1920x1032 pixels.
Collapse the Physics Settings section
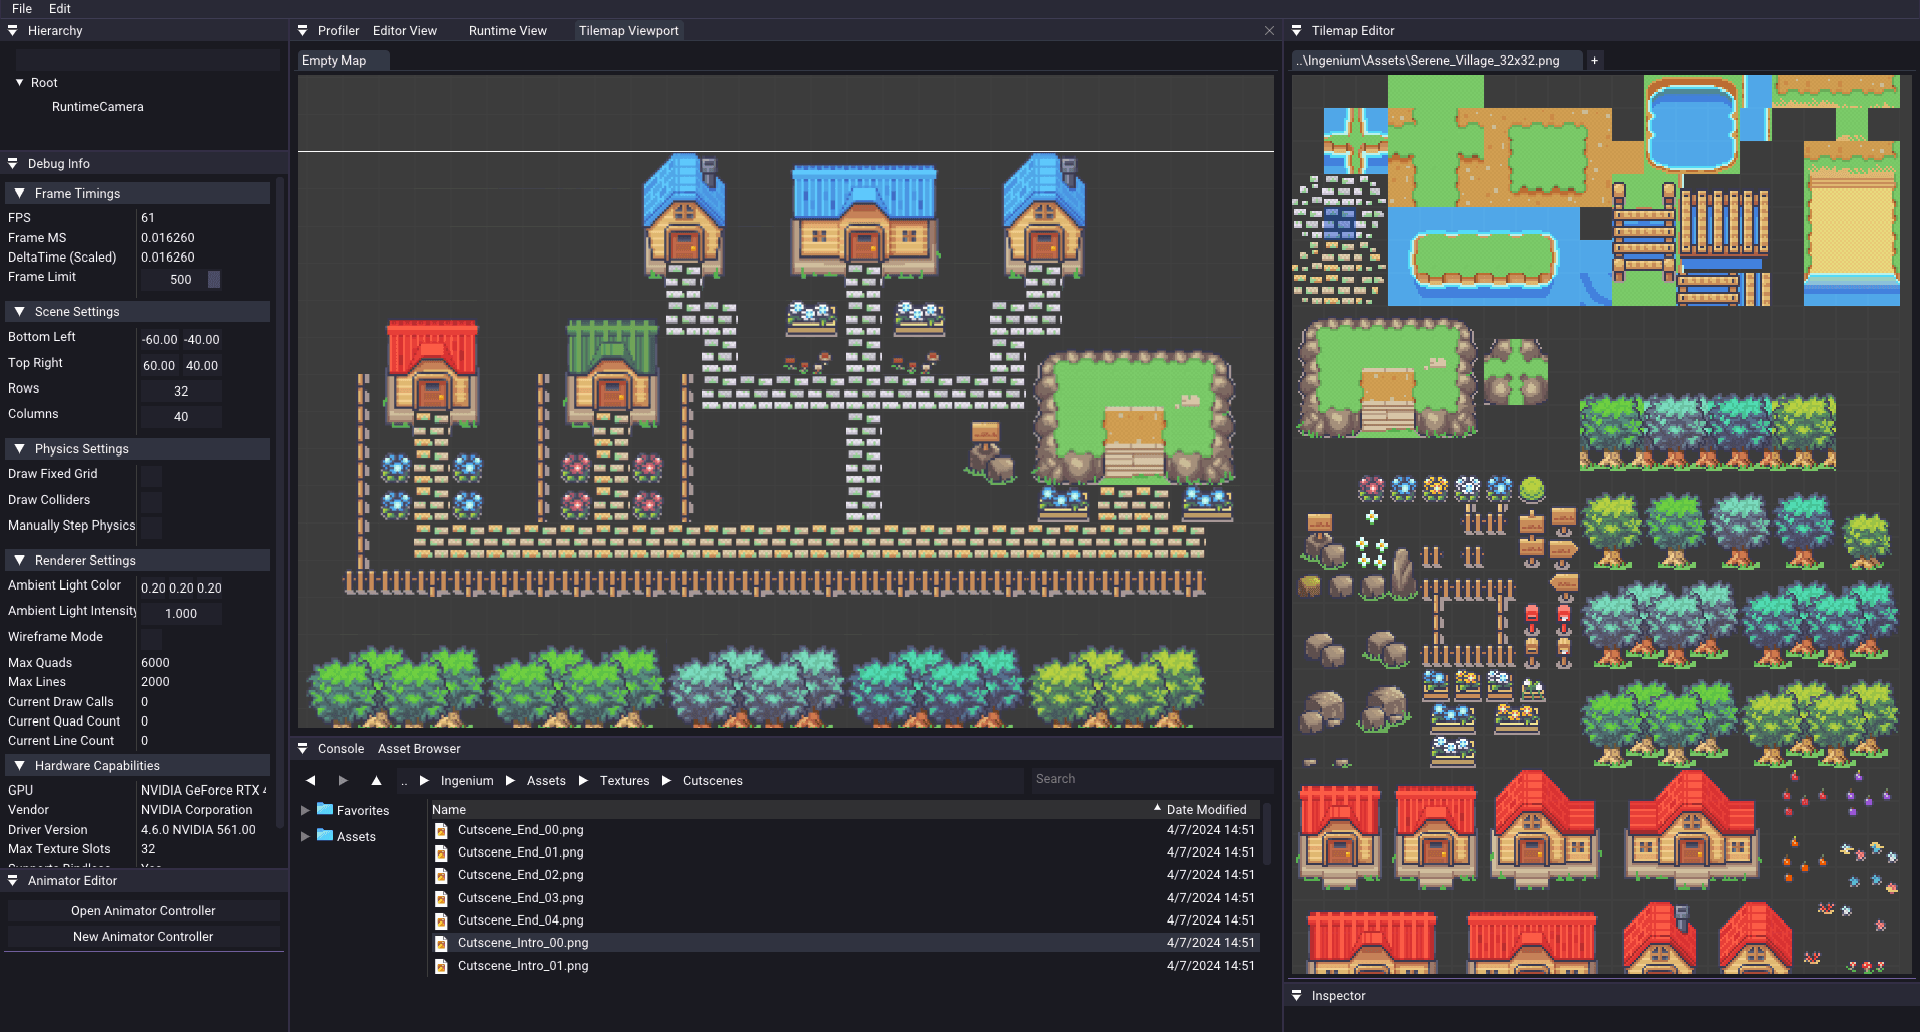click(18, 448)
